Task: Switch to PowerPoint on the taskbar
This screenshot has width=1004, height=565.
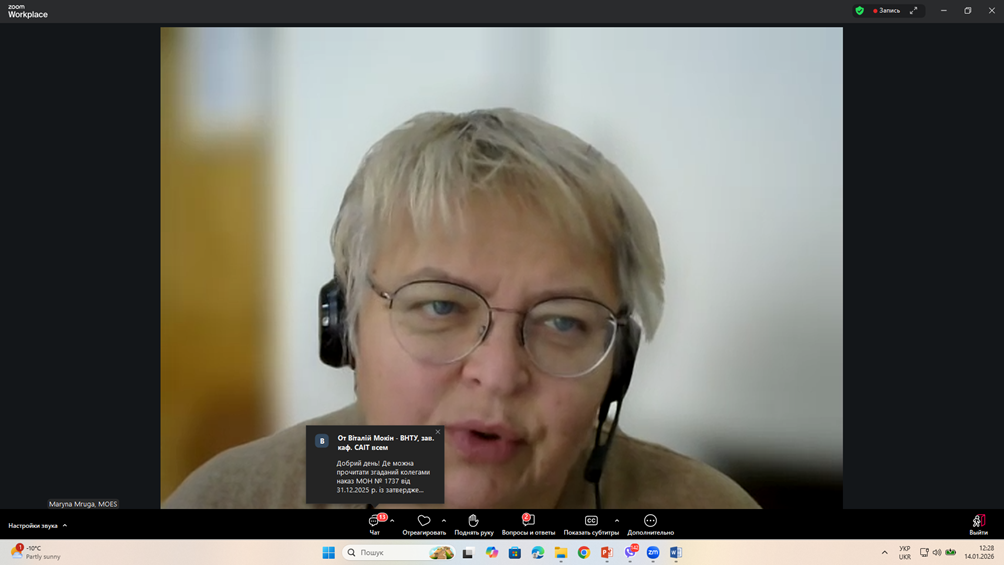Action: 607,552
